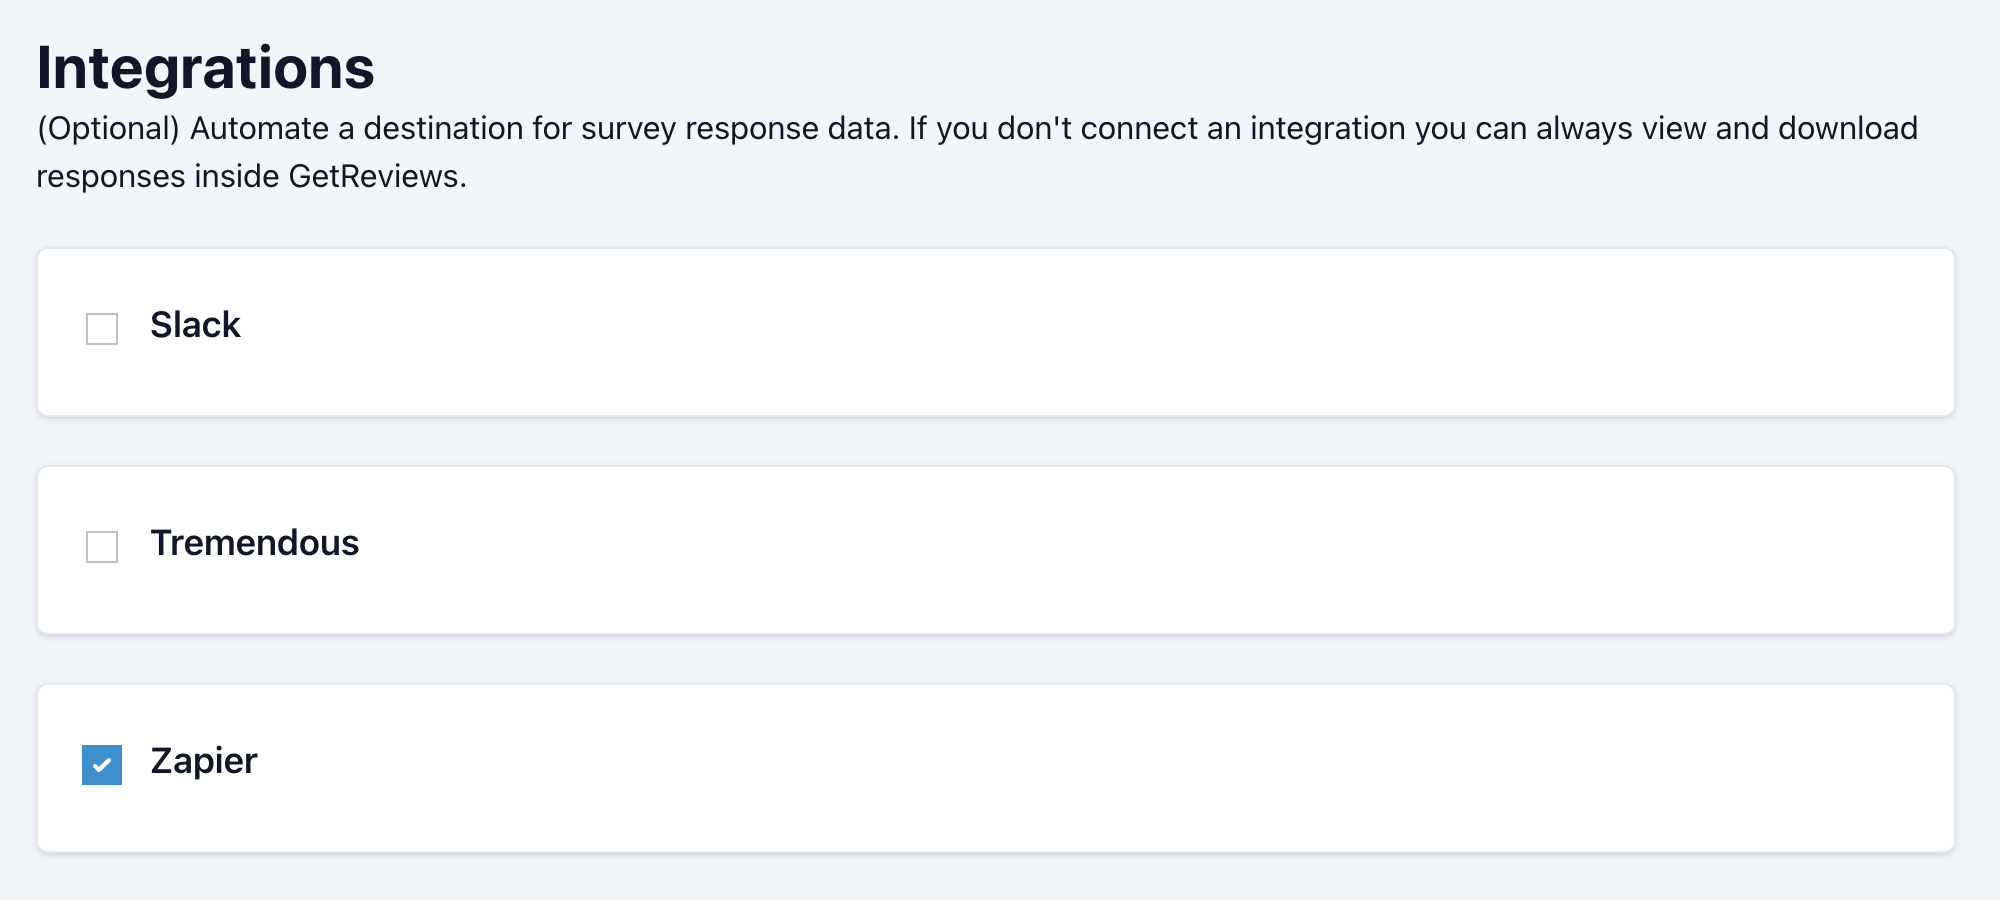Expand the Slack integration settings
This screenshot has width=2000, height=900.
pyautogui.click(x=996, y=332)
